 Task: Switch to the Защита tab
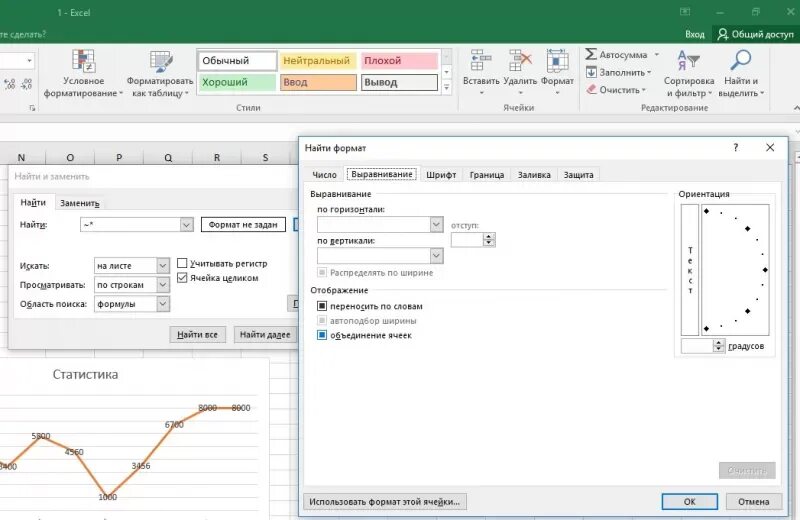click(x=579, y=175)
